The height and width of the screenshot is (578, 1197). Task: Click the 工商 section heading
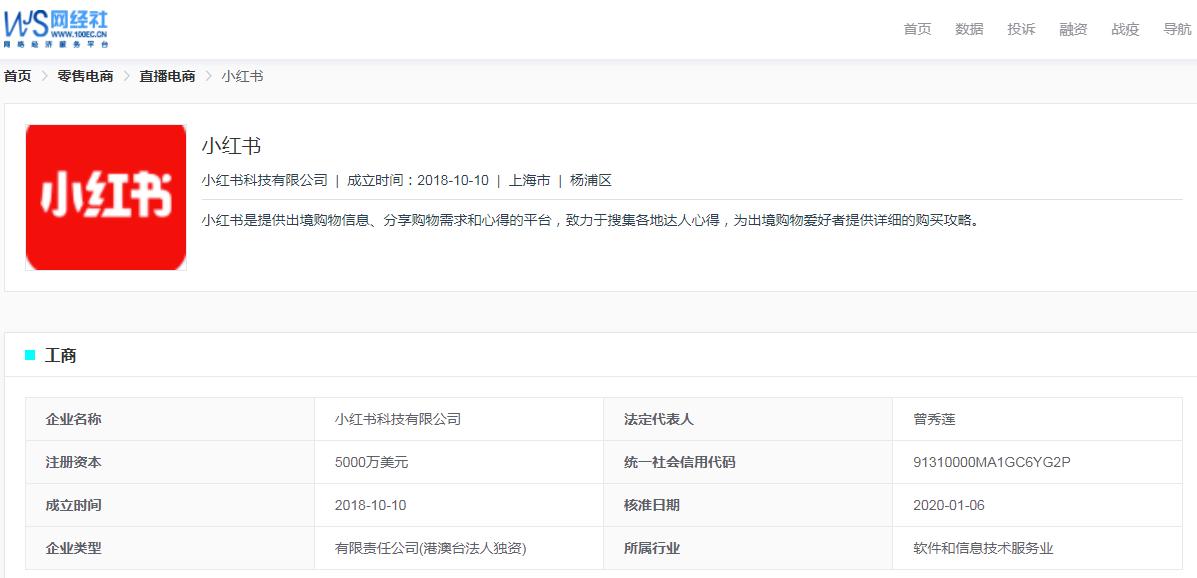[x=60, y=356]
